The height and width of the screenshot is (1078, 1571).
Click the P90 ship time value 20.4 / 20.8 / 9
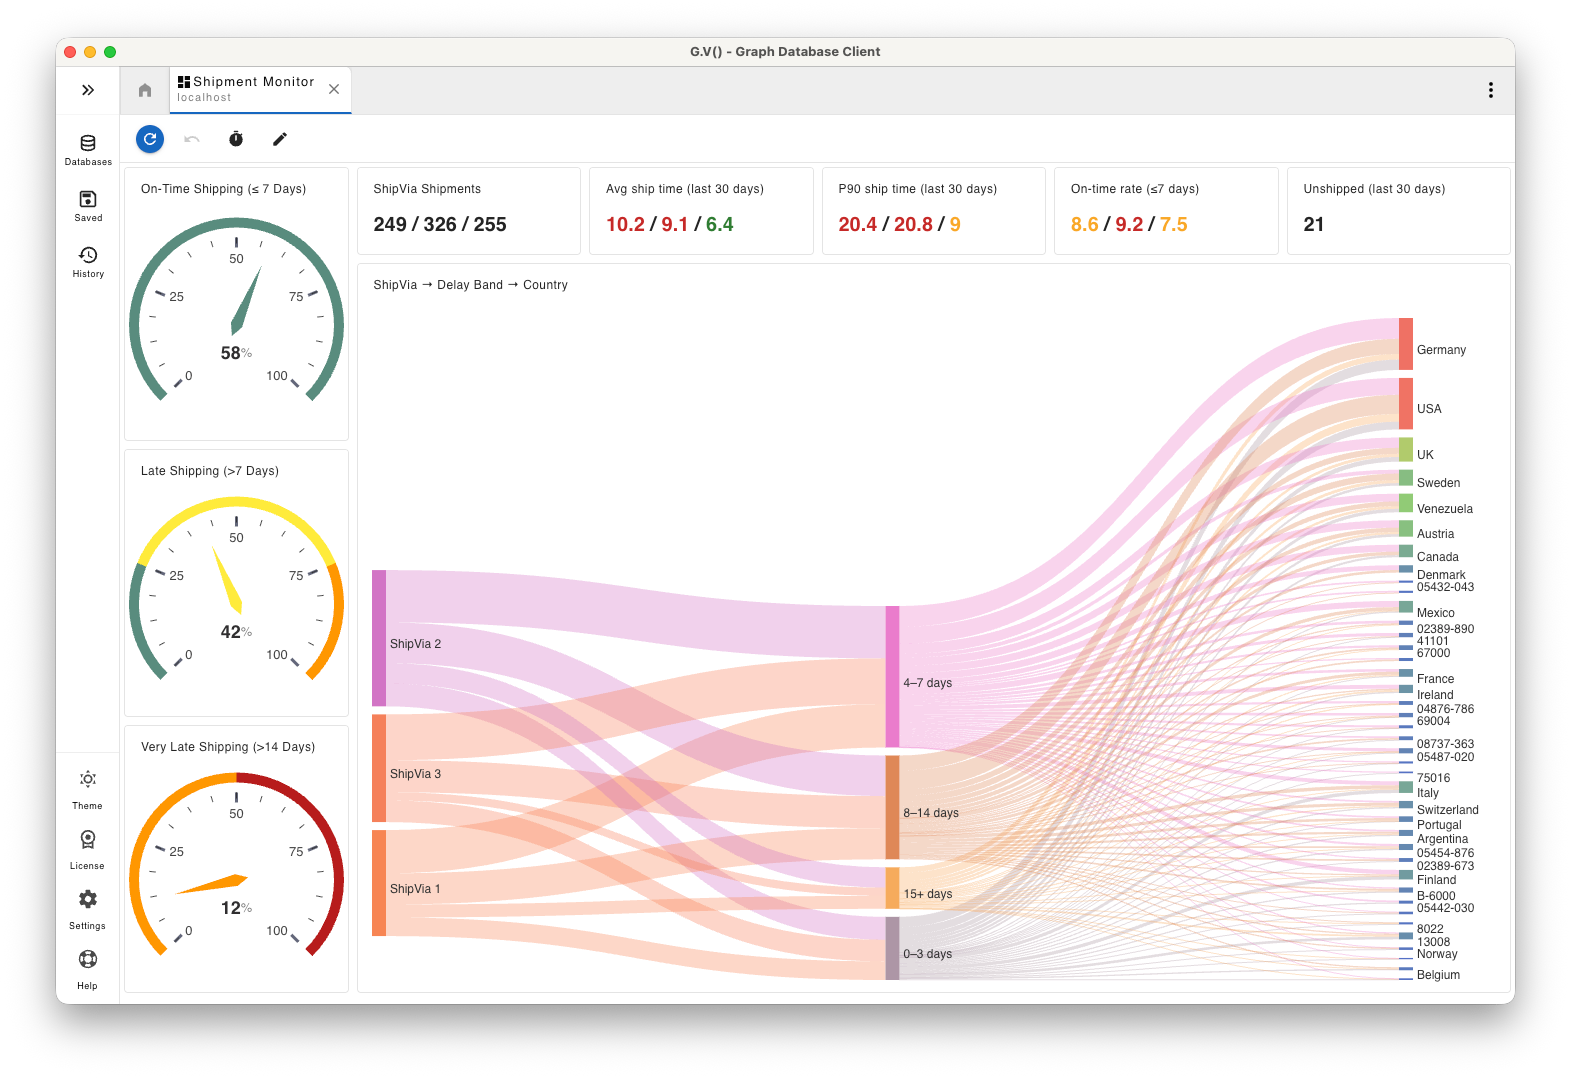[899, 224]
